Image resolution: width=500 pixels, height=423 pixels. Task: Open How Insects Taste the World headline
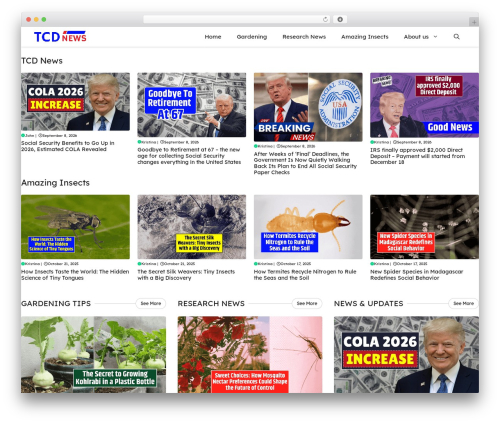pos(75,275)
